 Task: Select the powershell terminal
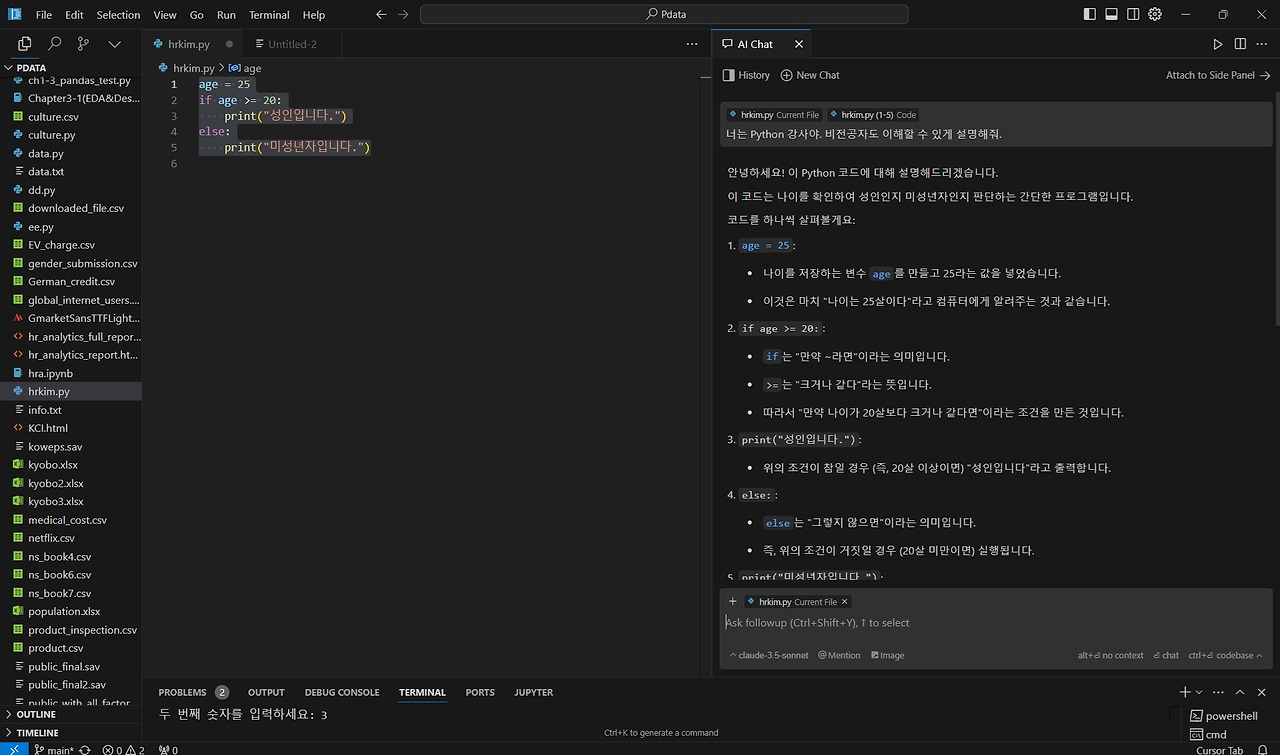[1225, 716]
